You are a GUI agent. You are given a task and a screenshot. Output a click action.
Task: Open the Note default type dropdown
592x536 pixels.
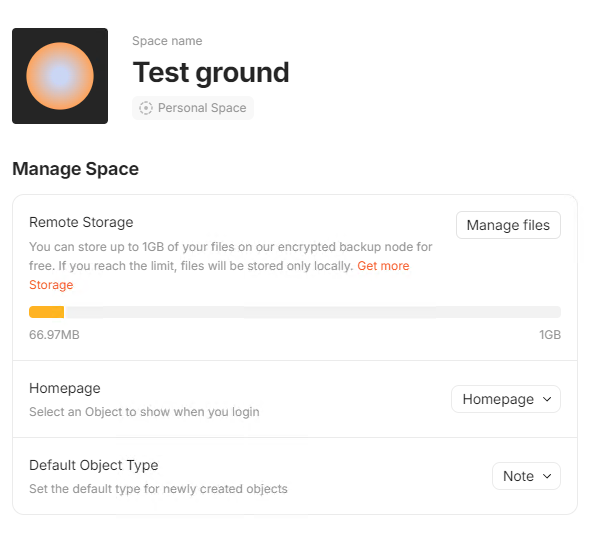tap(526, 476)
